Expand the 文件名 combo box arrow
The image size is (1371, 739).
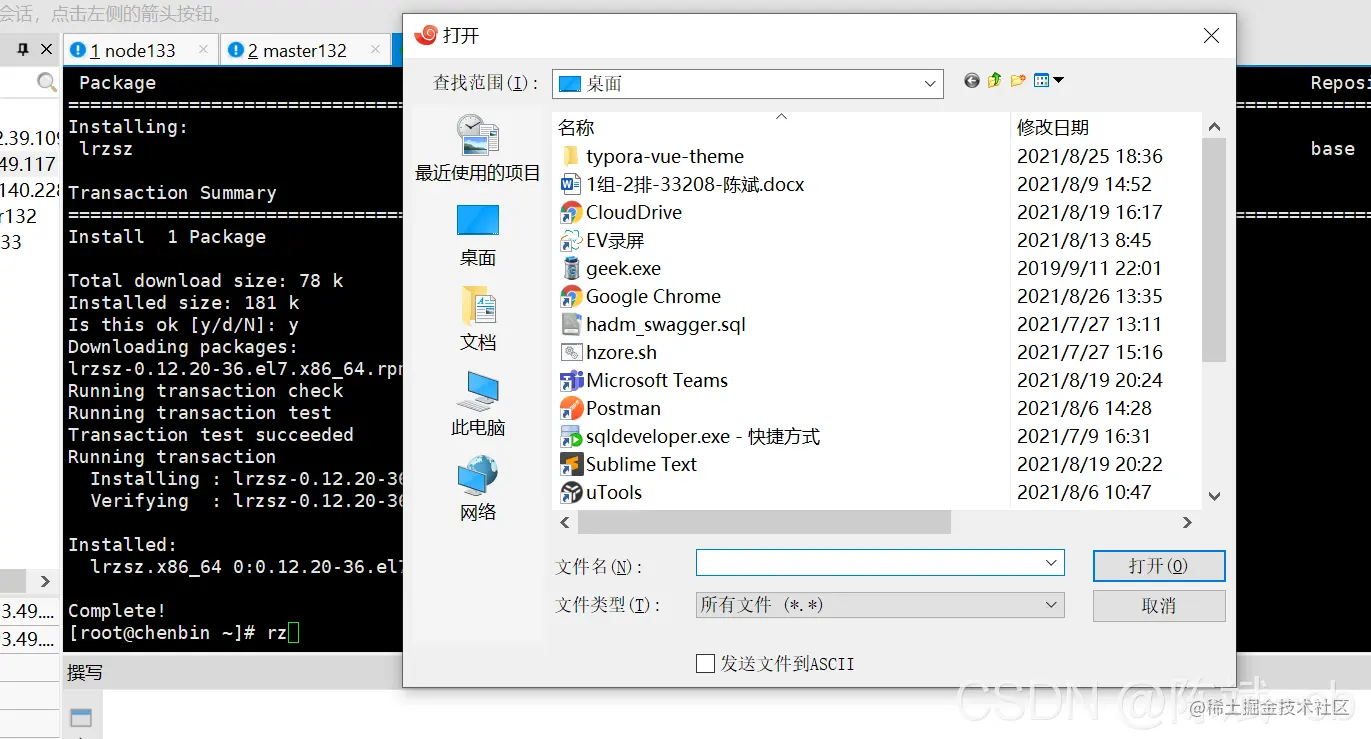[1051, 563]
